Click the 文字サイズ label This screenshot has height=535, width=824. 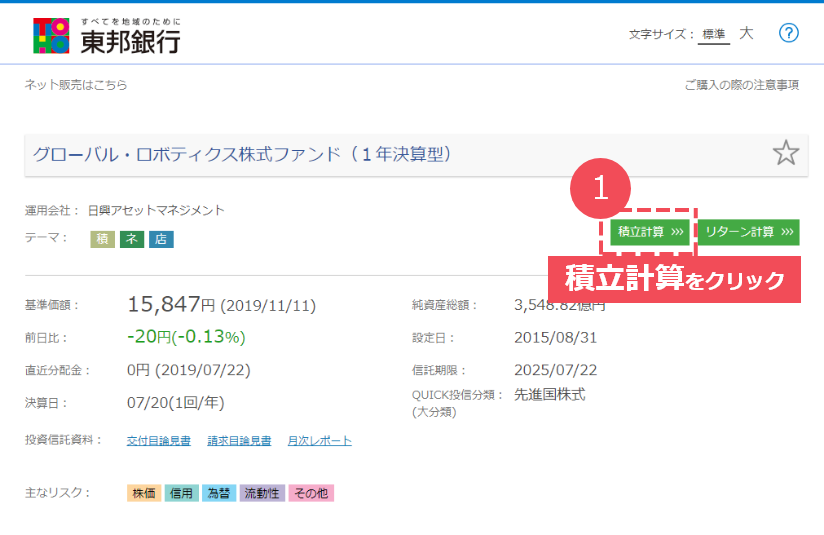click(x=661, y=34)
